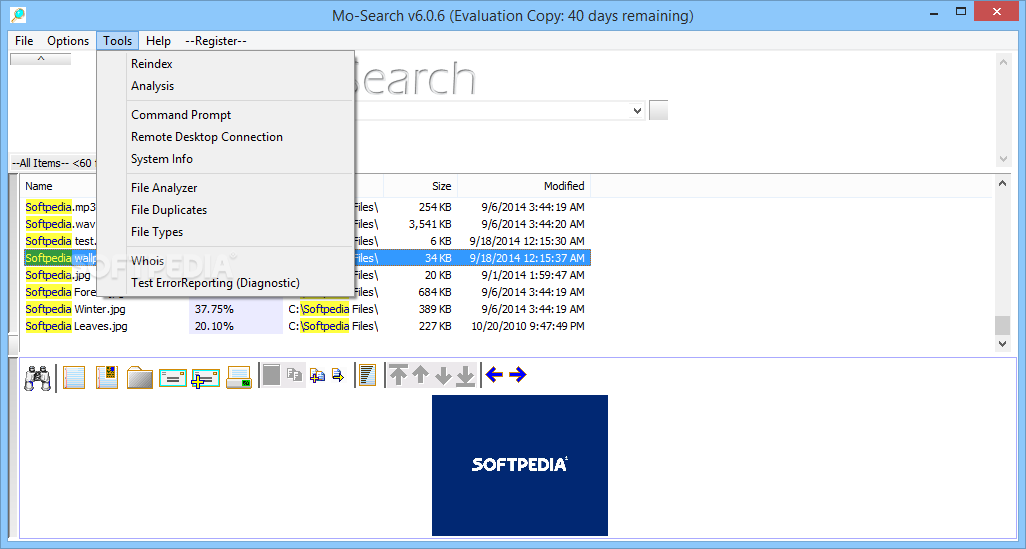The width and height of the screenshot is (1026, 549).
Task: Click the jump-to-top arrow with bar
Action: tap(398, 375)
